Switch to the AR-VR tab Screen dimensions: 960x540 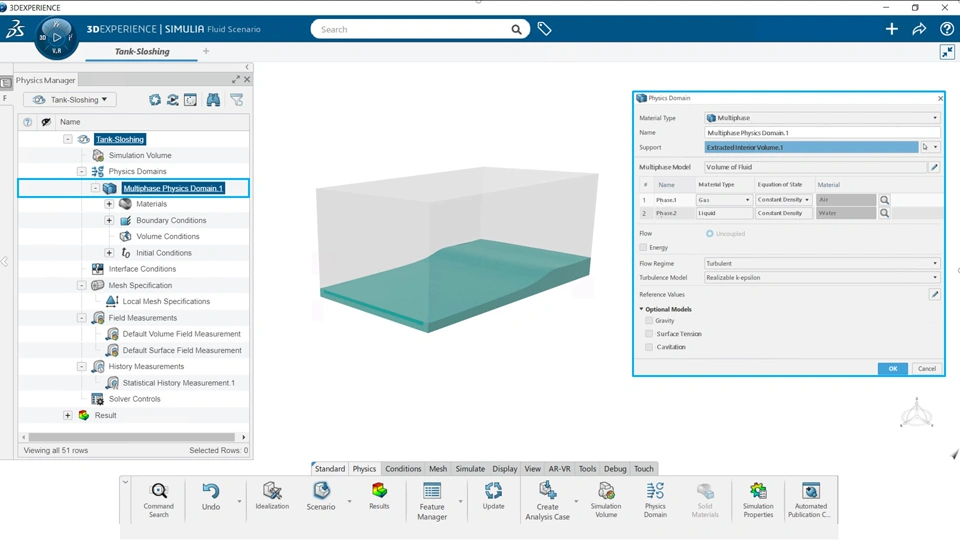559,468
